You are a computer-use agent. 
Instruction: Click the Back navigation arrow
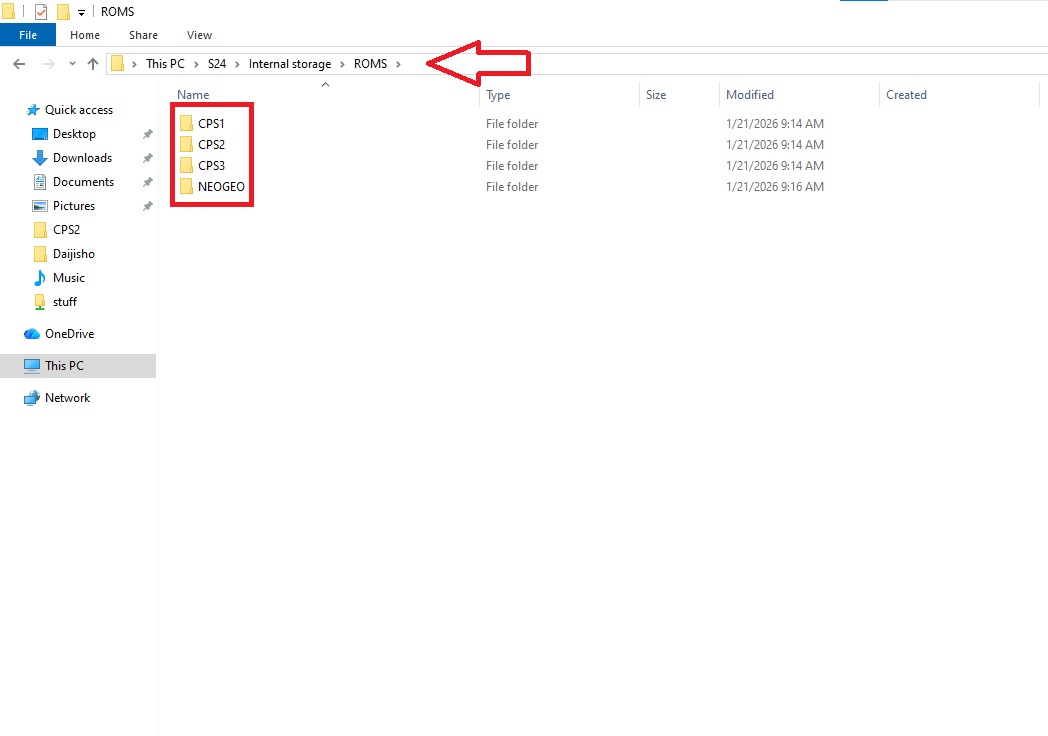click(19, 64)
